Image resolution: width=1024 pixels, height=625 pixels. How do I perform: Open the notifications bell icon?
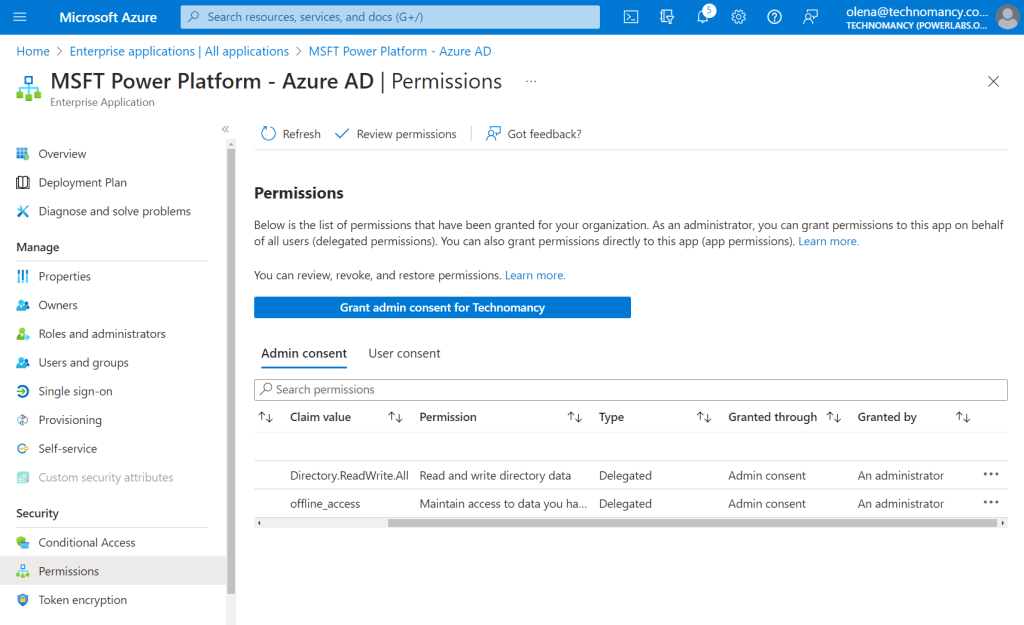(703, 17)
